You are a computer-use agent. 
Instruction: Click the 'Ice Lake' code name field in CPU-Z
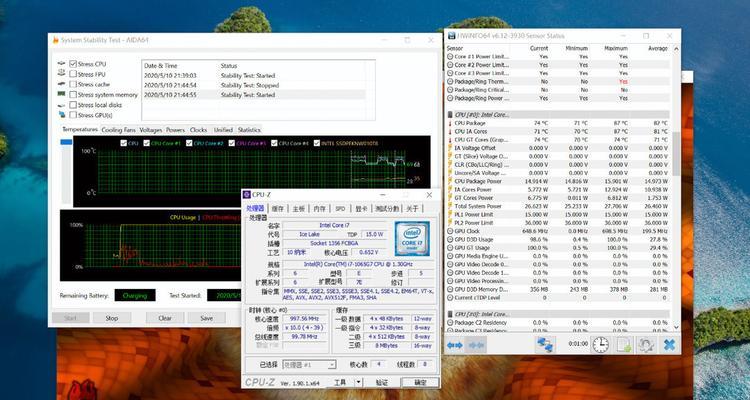pos(309,234)
